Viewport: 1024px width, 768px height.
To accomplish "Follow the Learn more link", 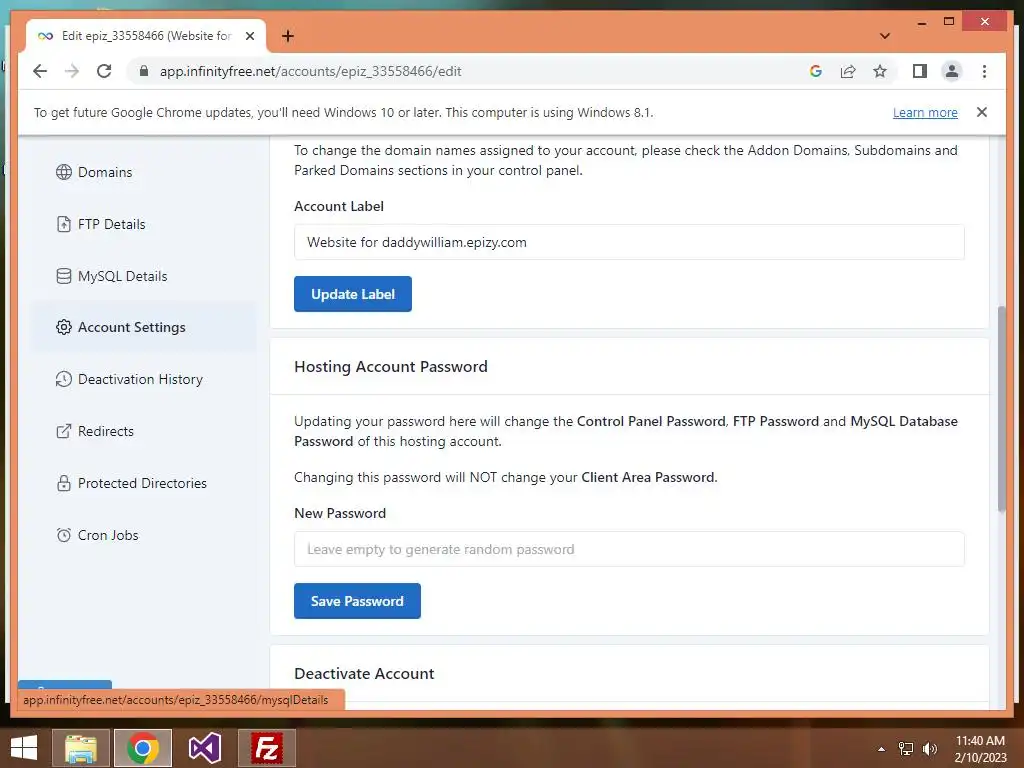I will click(x=925, y=112).
